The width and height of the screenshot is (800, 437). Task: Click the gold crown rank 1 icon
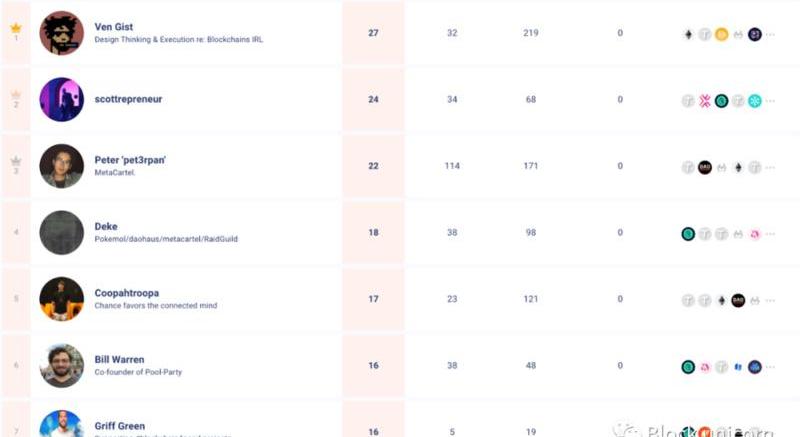15,28
